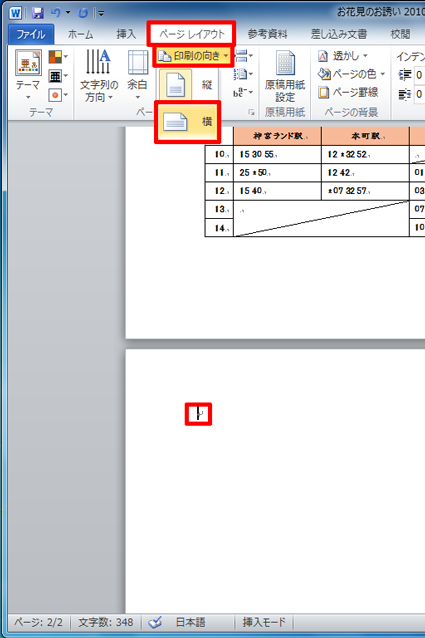This screenshot has width=425, height=638.
Task: Open the 文字列の方向 text direction dropdown
Action: pos(99,75)
